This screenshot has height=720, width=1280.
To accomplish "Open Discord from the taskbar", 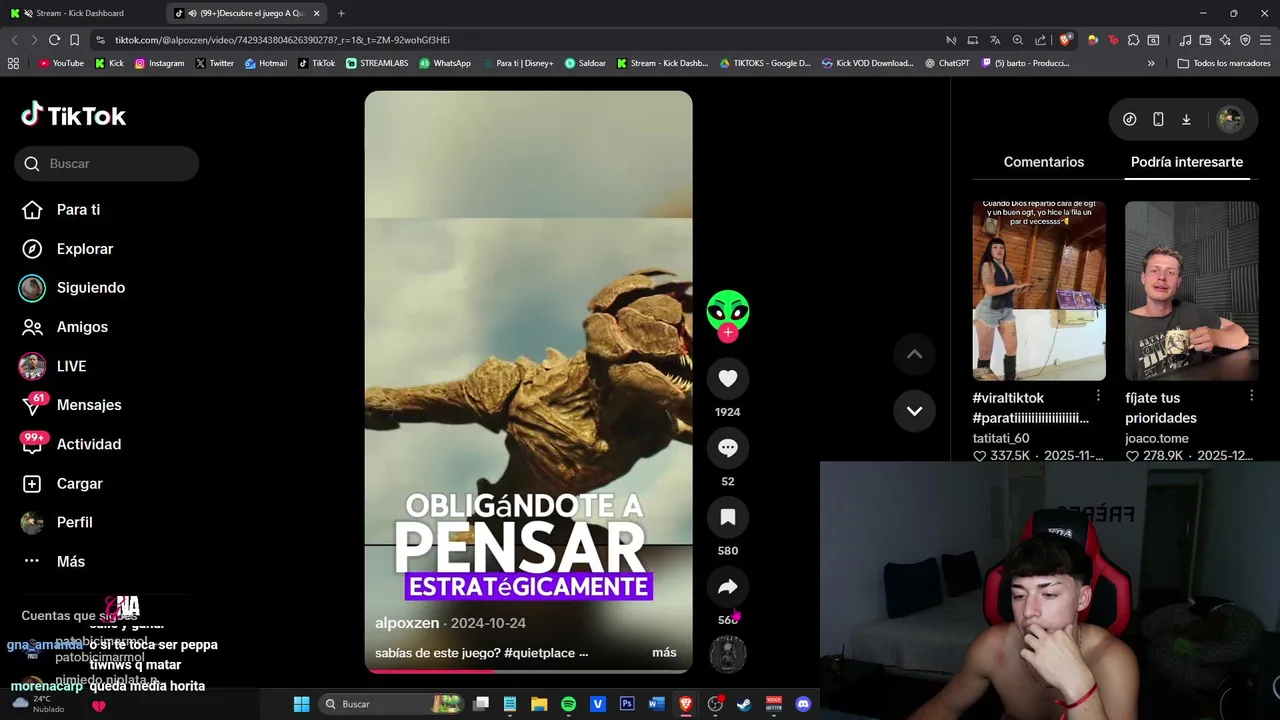I will (803, 704).
